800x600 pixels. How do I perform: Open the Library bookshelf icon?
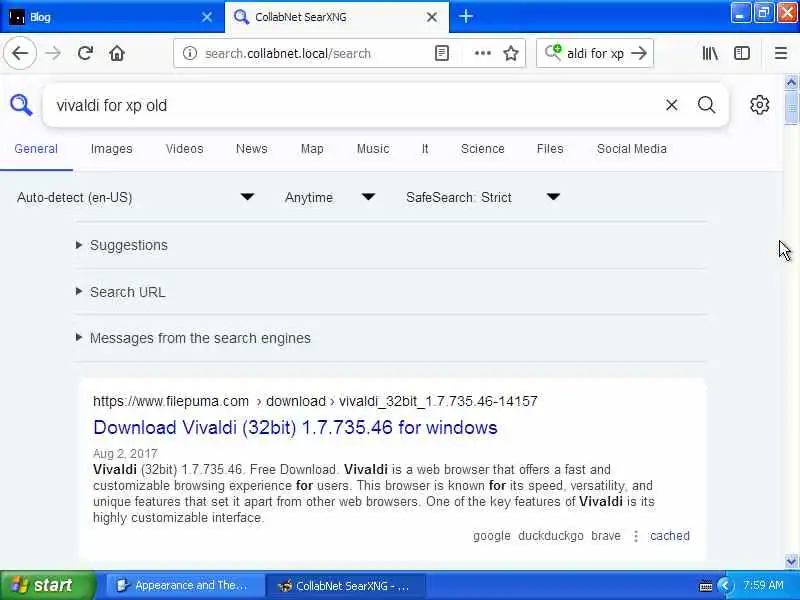pyautogui.click(x=710, y=53)
